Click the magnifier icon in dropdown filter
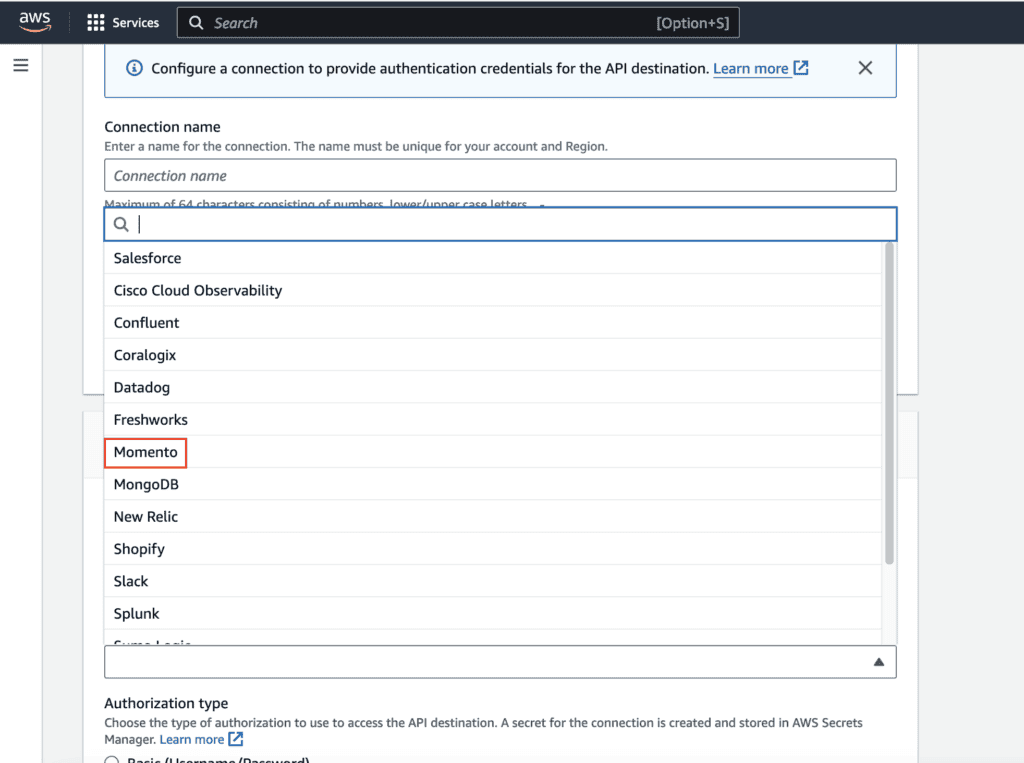Screen dimensions: 1024x763 [121, 224]
